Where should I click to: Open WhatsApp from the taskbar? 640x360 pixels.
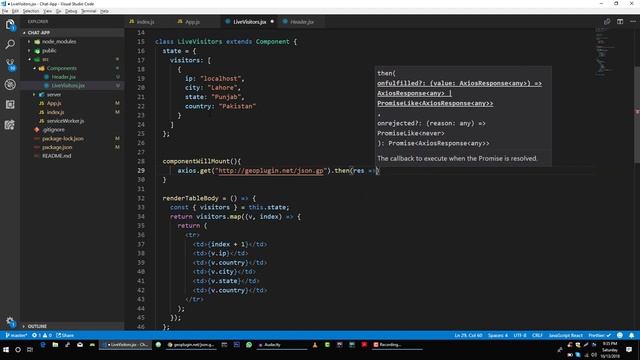tap(249, 345)
